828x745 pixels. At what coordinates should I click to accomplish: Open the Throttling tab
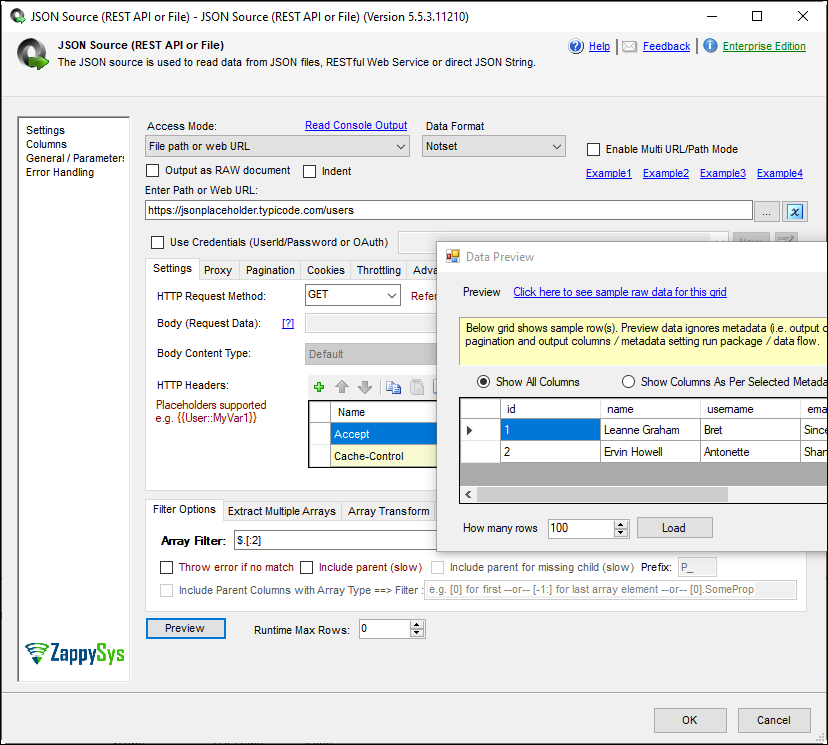pos(379,270)
